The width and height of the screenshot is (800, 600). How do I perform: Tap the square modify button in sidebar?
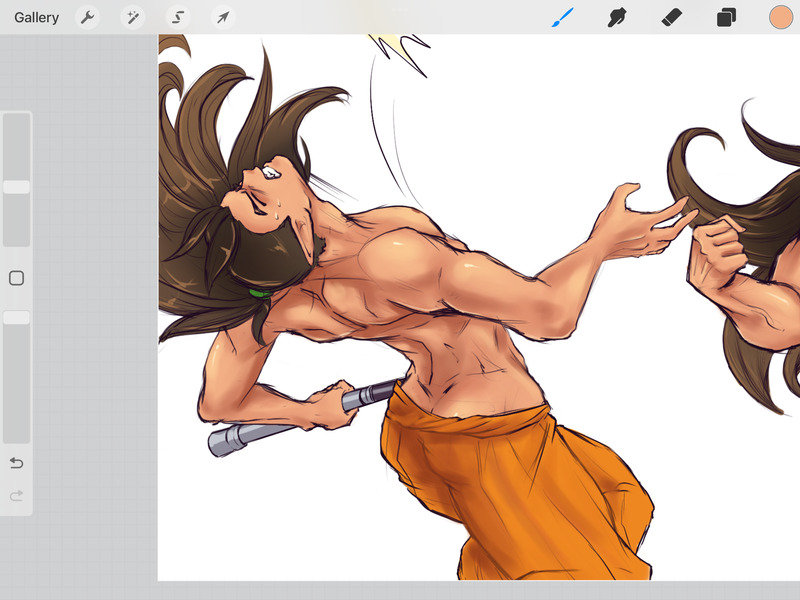[16, 278]
